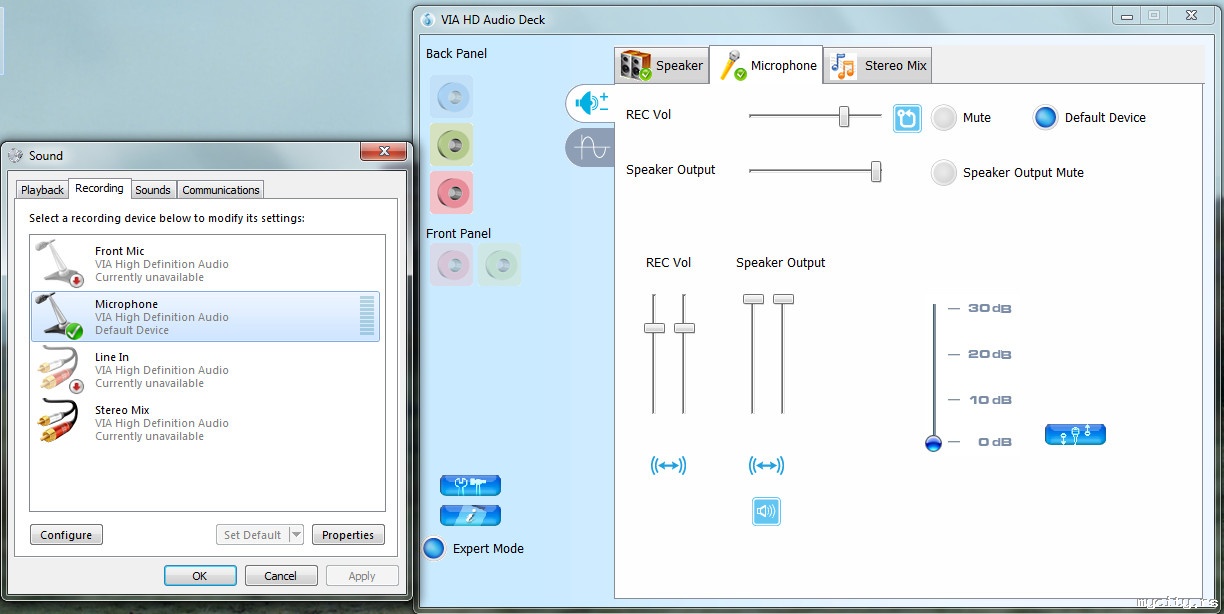This screenshot has height=614, width=1224.
Task: Click the blue back panel jack icon
Action: [451, 97]
